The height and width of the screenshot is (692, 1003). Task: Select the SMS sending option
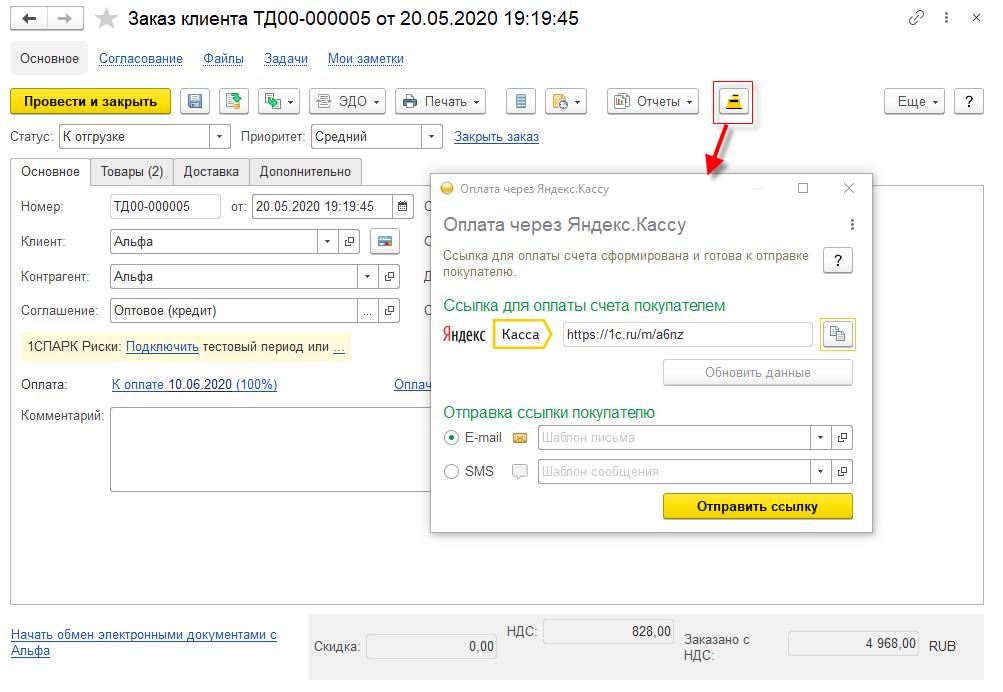tap(452, 471)
